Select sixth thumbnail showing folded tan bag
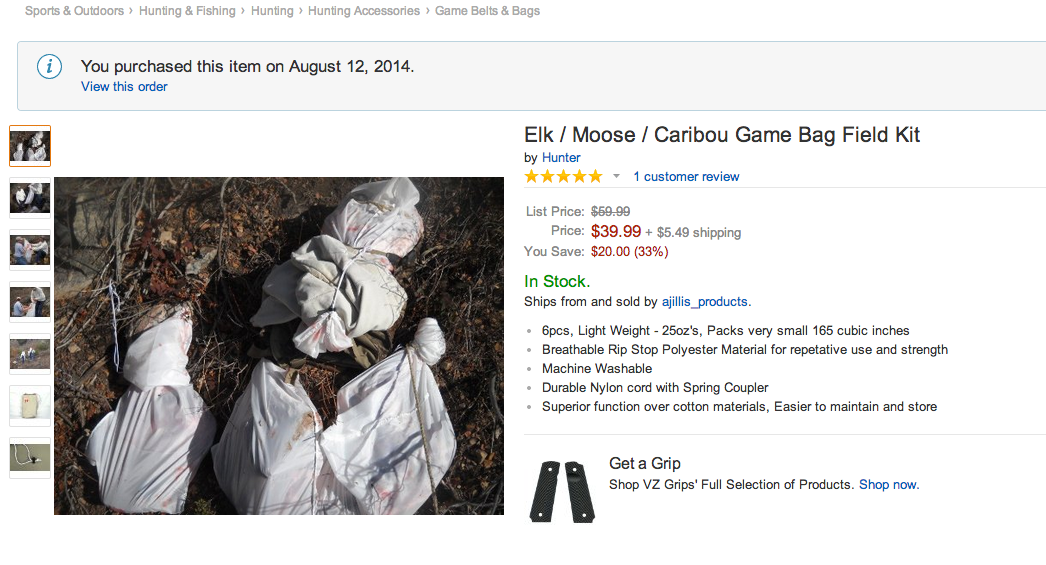Viewport: 1046px width, 565px height. pyautogui.click(x=30, y=405)
